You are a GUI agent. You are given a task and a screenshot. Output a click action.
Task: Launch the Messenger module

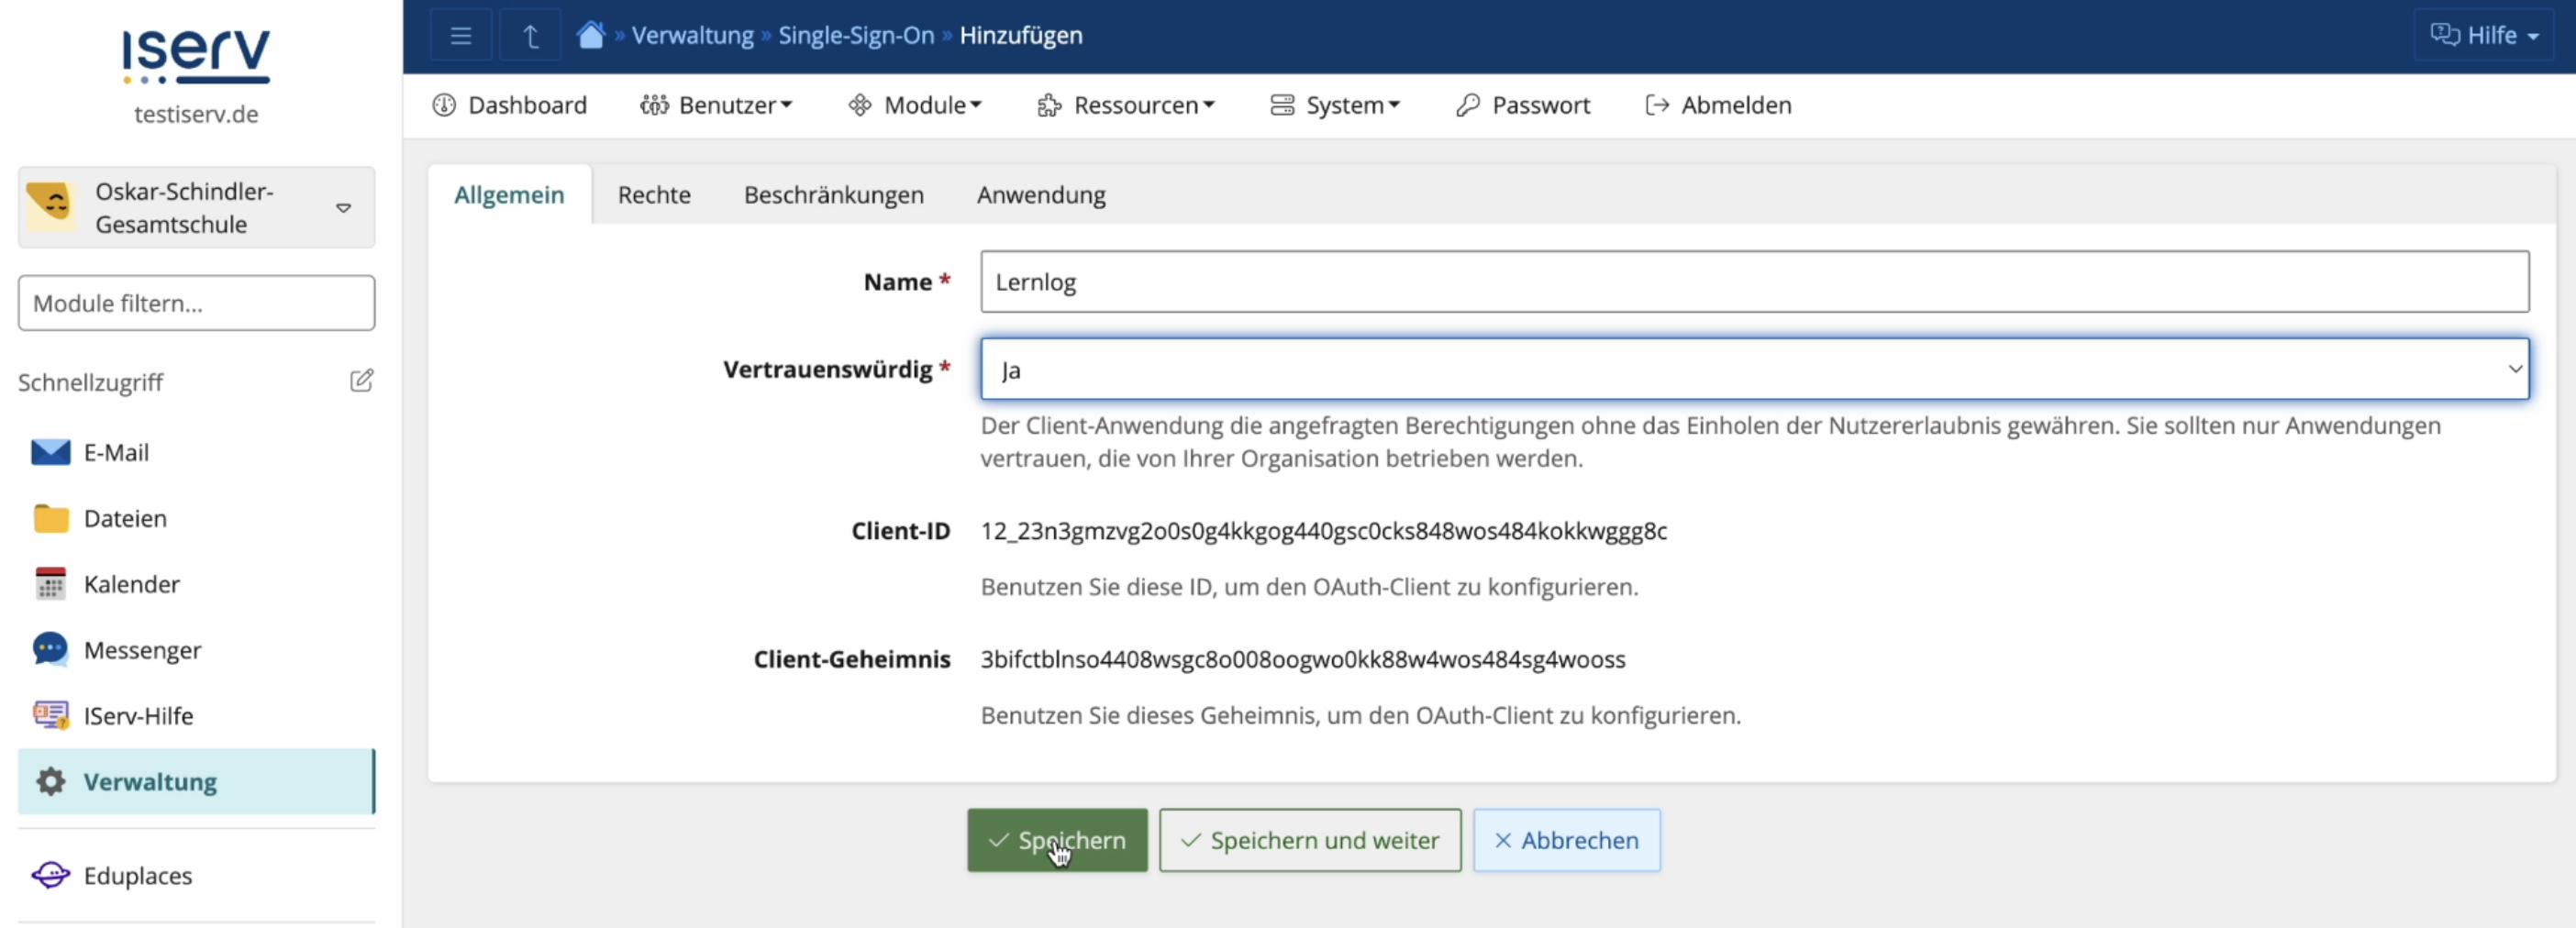click(142, 650)
